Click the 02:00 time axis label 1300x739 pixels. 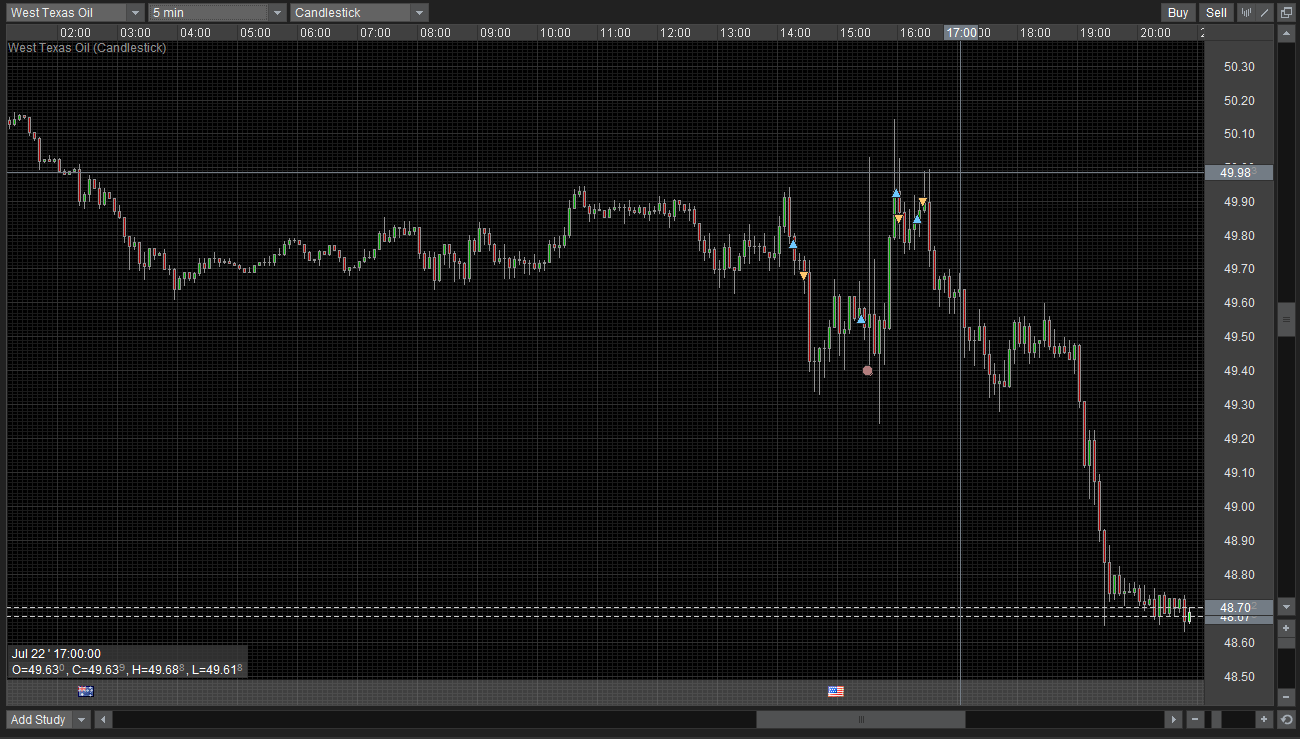[75, 33]
